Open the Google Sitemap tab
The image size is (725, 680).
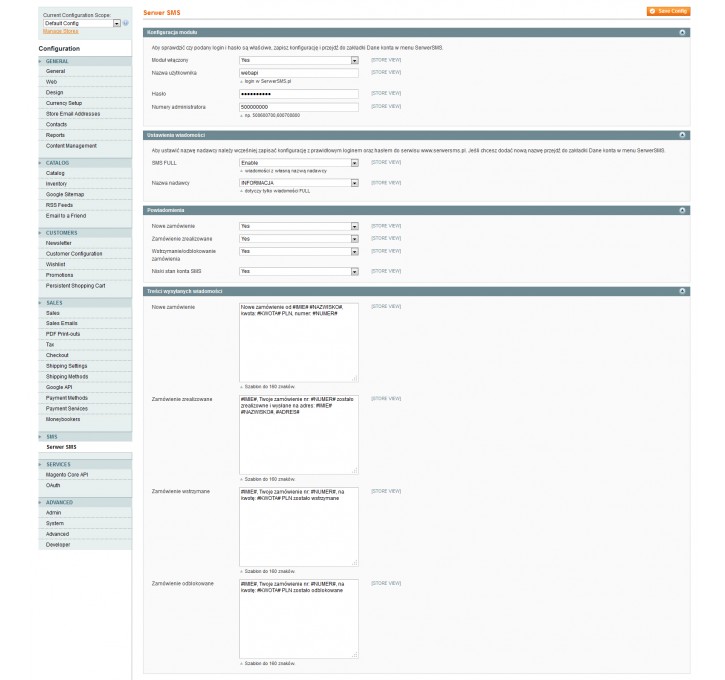click(85, 194)
